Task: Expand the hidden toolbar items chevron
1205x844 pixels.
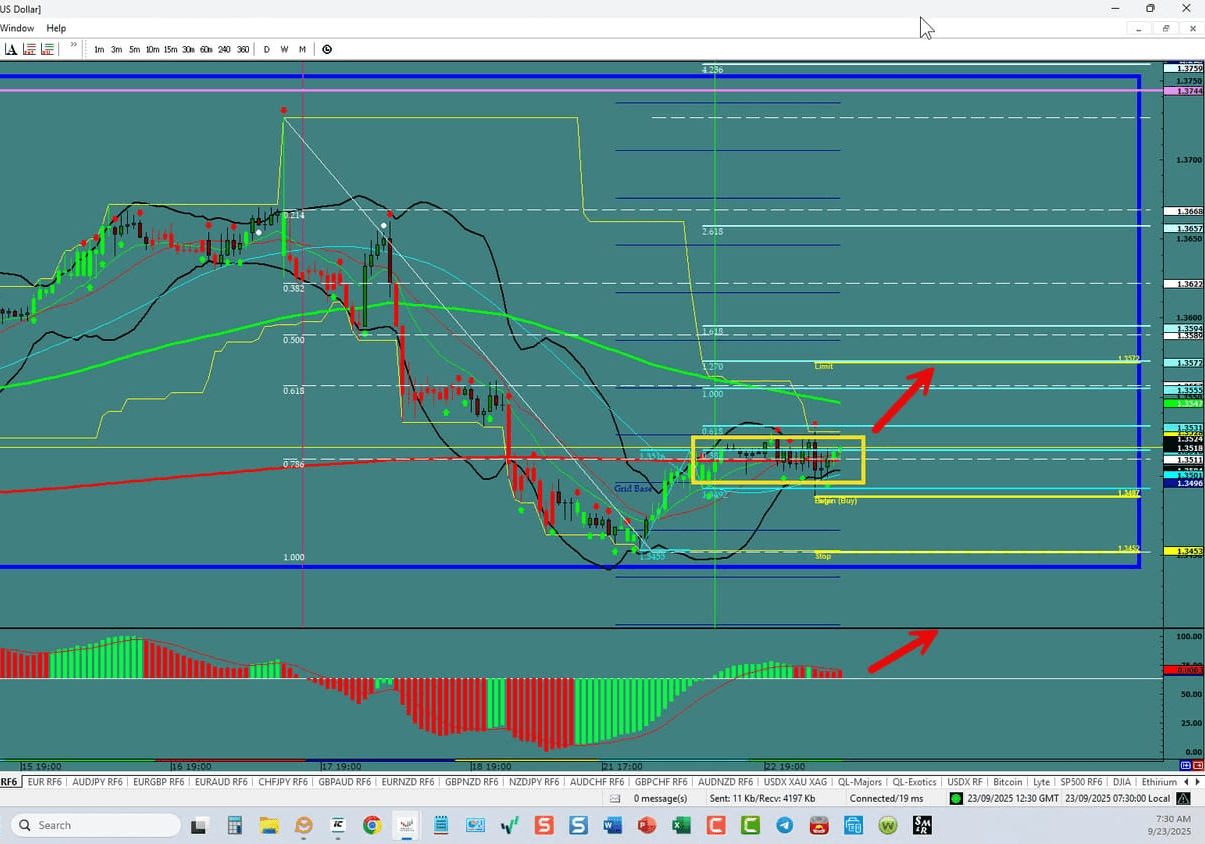Action: coord(74,46)
